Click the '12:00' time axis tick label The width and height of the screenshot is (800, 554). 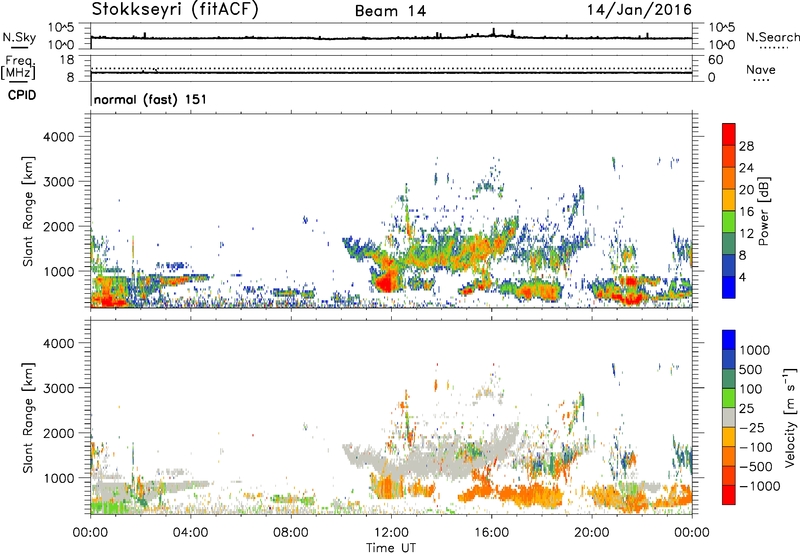[391, 533]
